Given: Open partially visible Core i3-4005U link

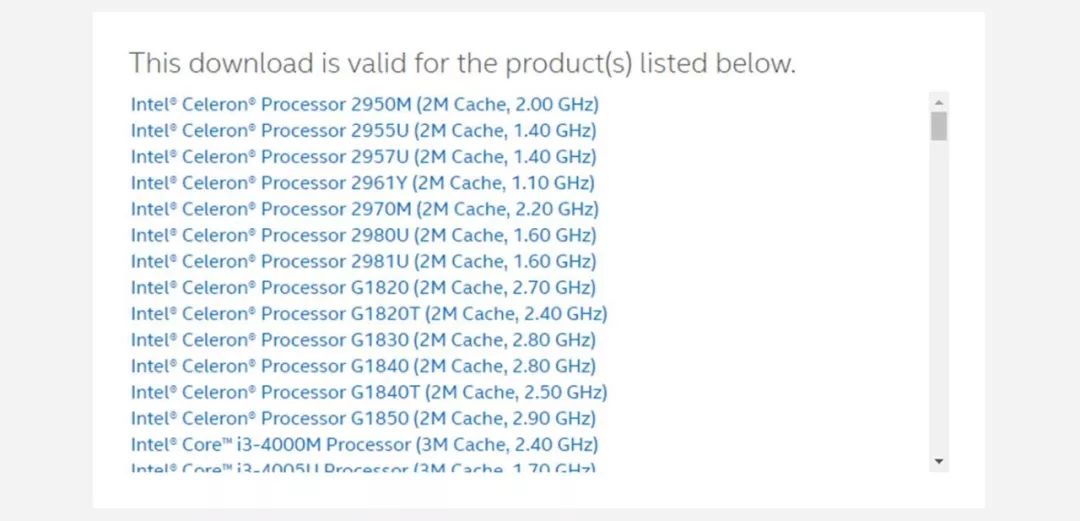Looking at the screenshot, I should pos(364,467).
